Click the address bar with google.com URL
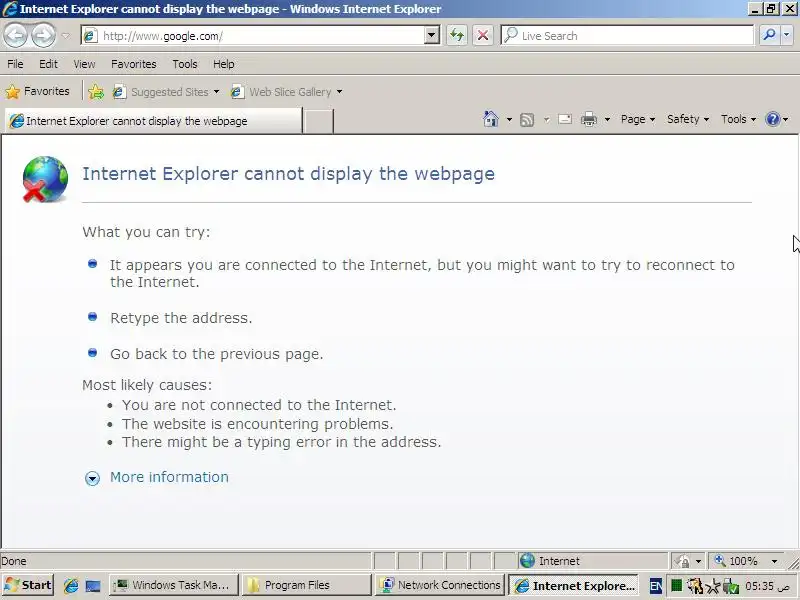Screen dimensions: 800x600 [x=260, y=36]
